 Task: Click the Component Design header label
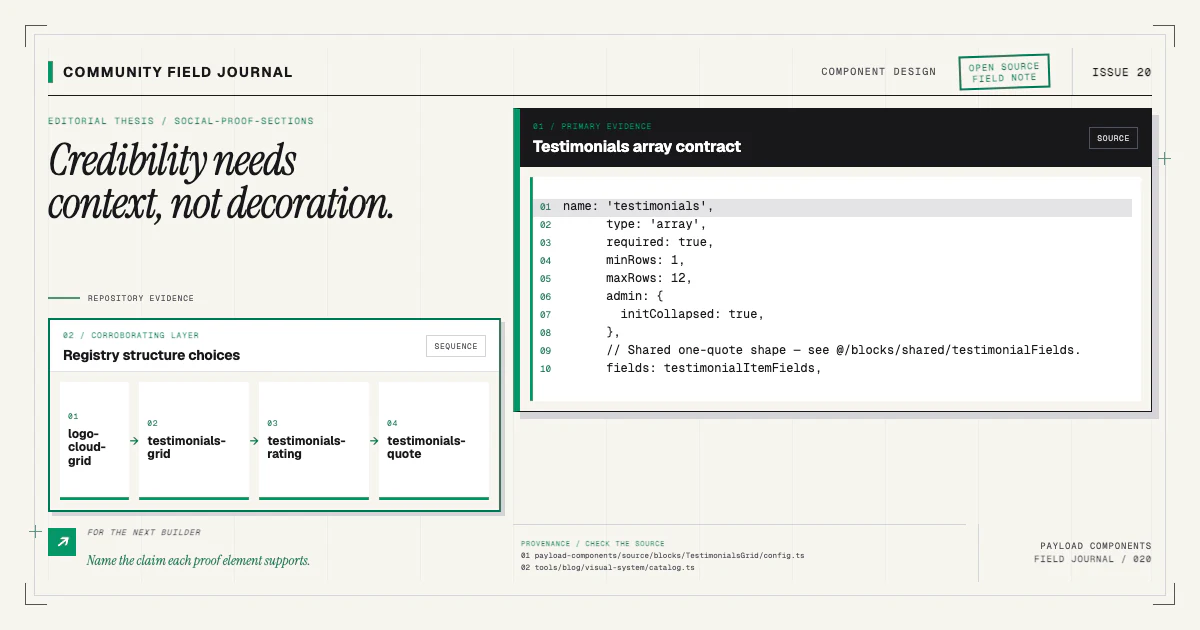879,72
